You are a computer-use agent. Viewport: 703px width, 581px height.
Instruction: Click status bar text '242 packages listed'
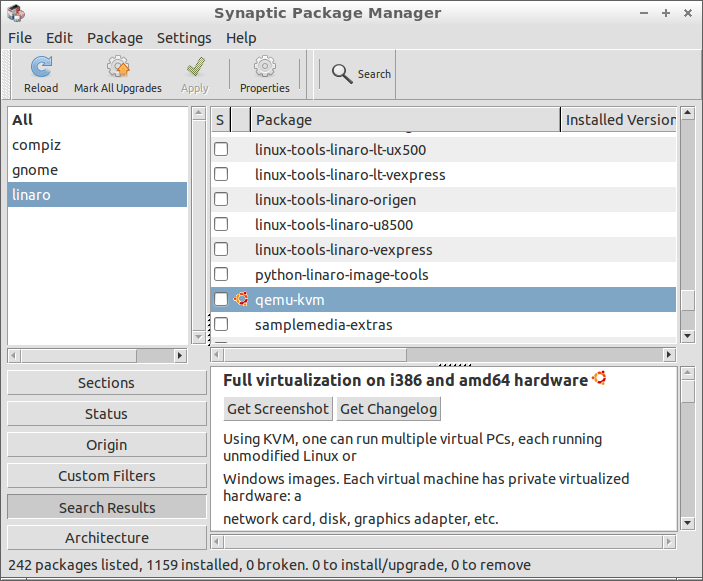tap(74, 565)
